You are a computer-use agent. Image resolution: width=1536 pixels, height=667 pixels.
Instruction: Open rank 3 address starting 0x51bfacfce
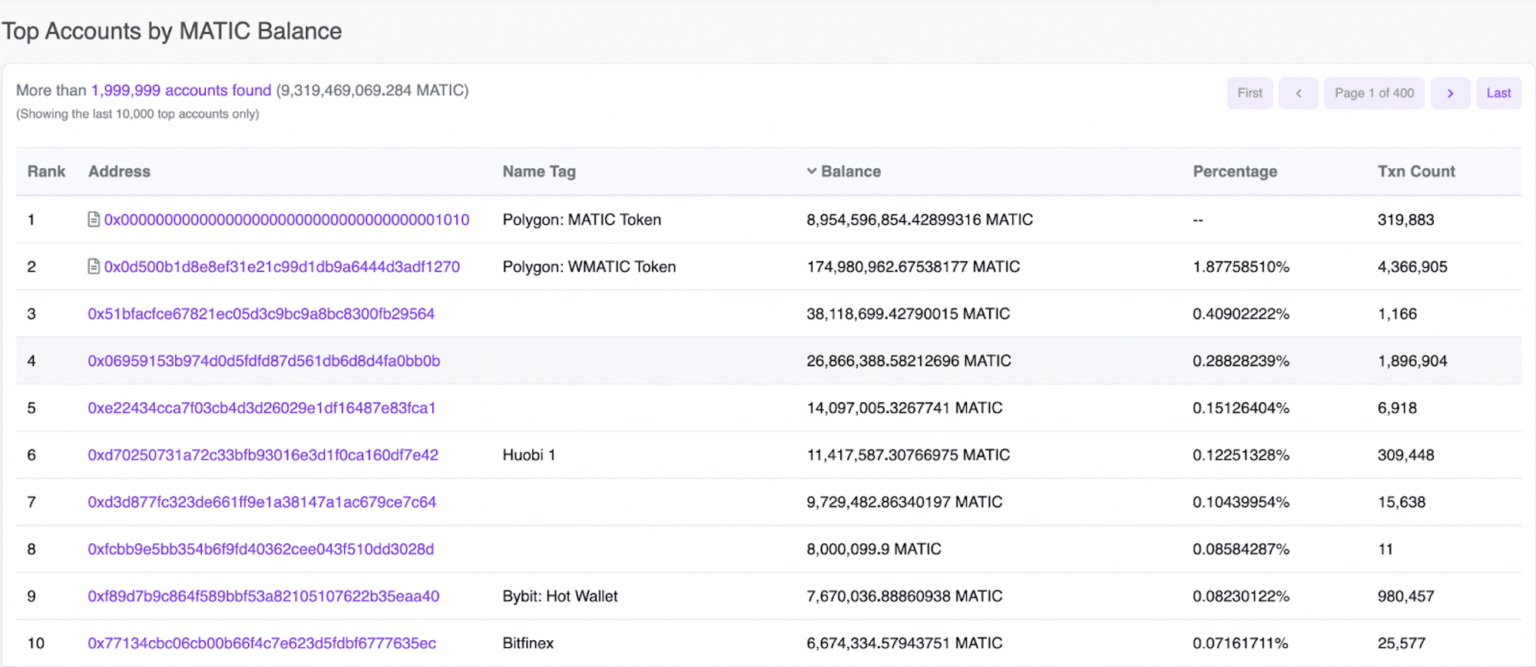261,314
